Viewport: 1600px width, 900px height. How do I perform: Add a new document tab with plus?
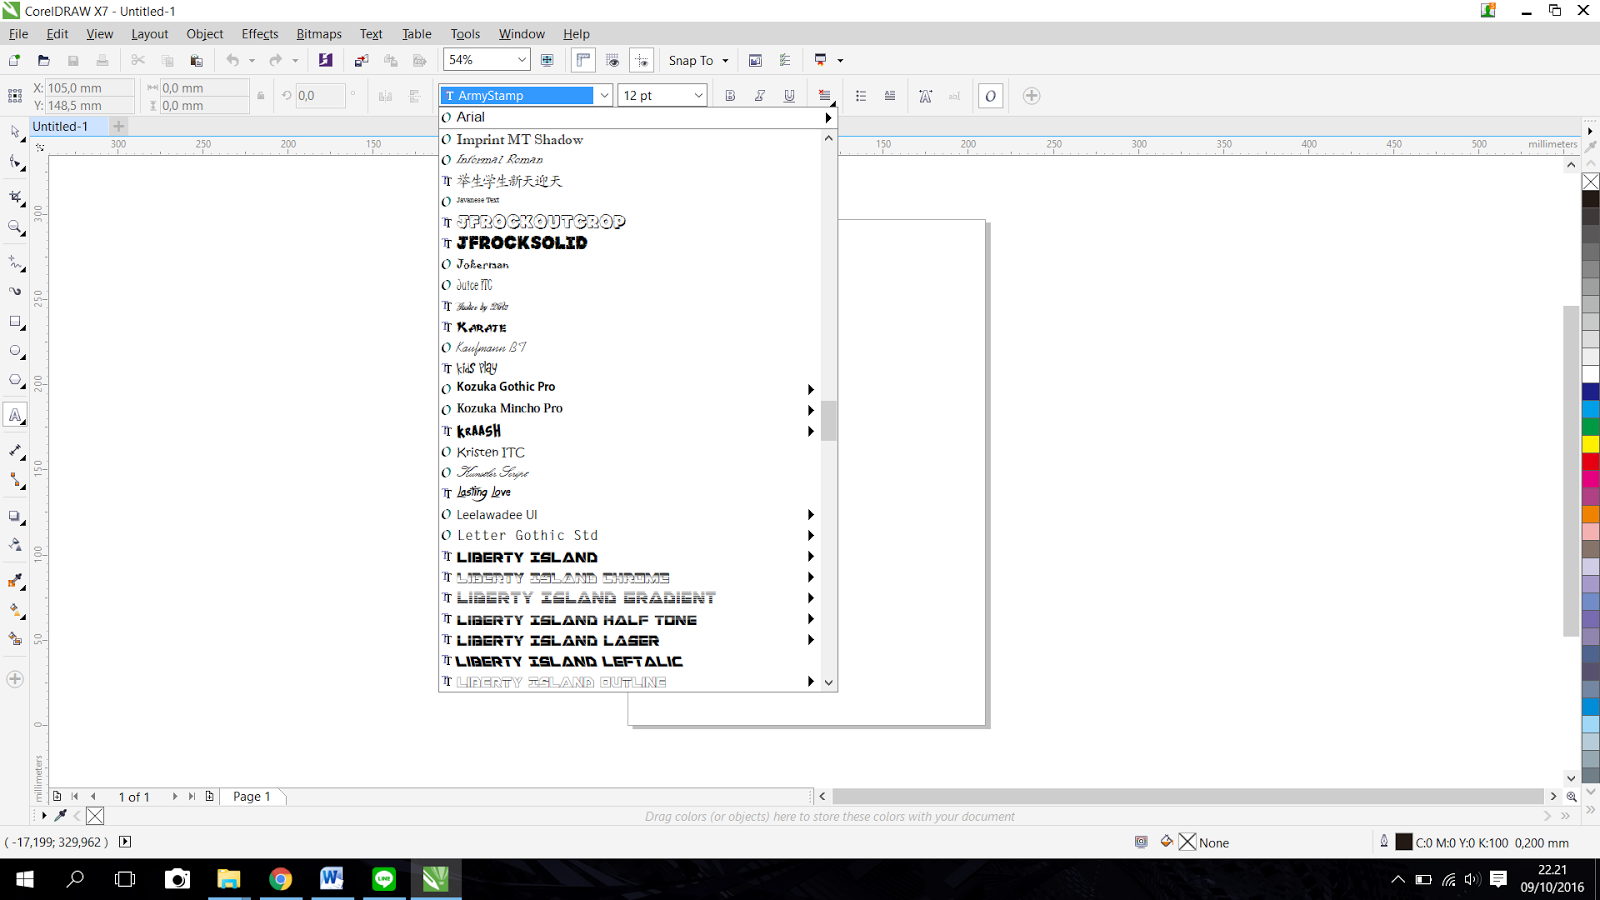(119, 126)
